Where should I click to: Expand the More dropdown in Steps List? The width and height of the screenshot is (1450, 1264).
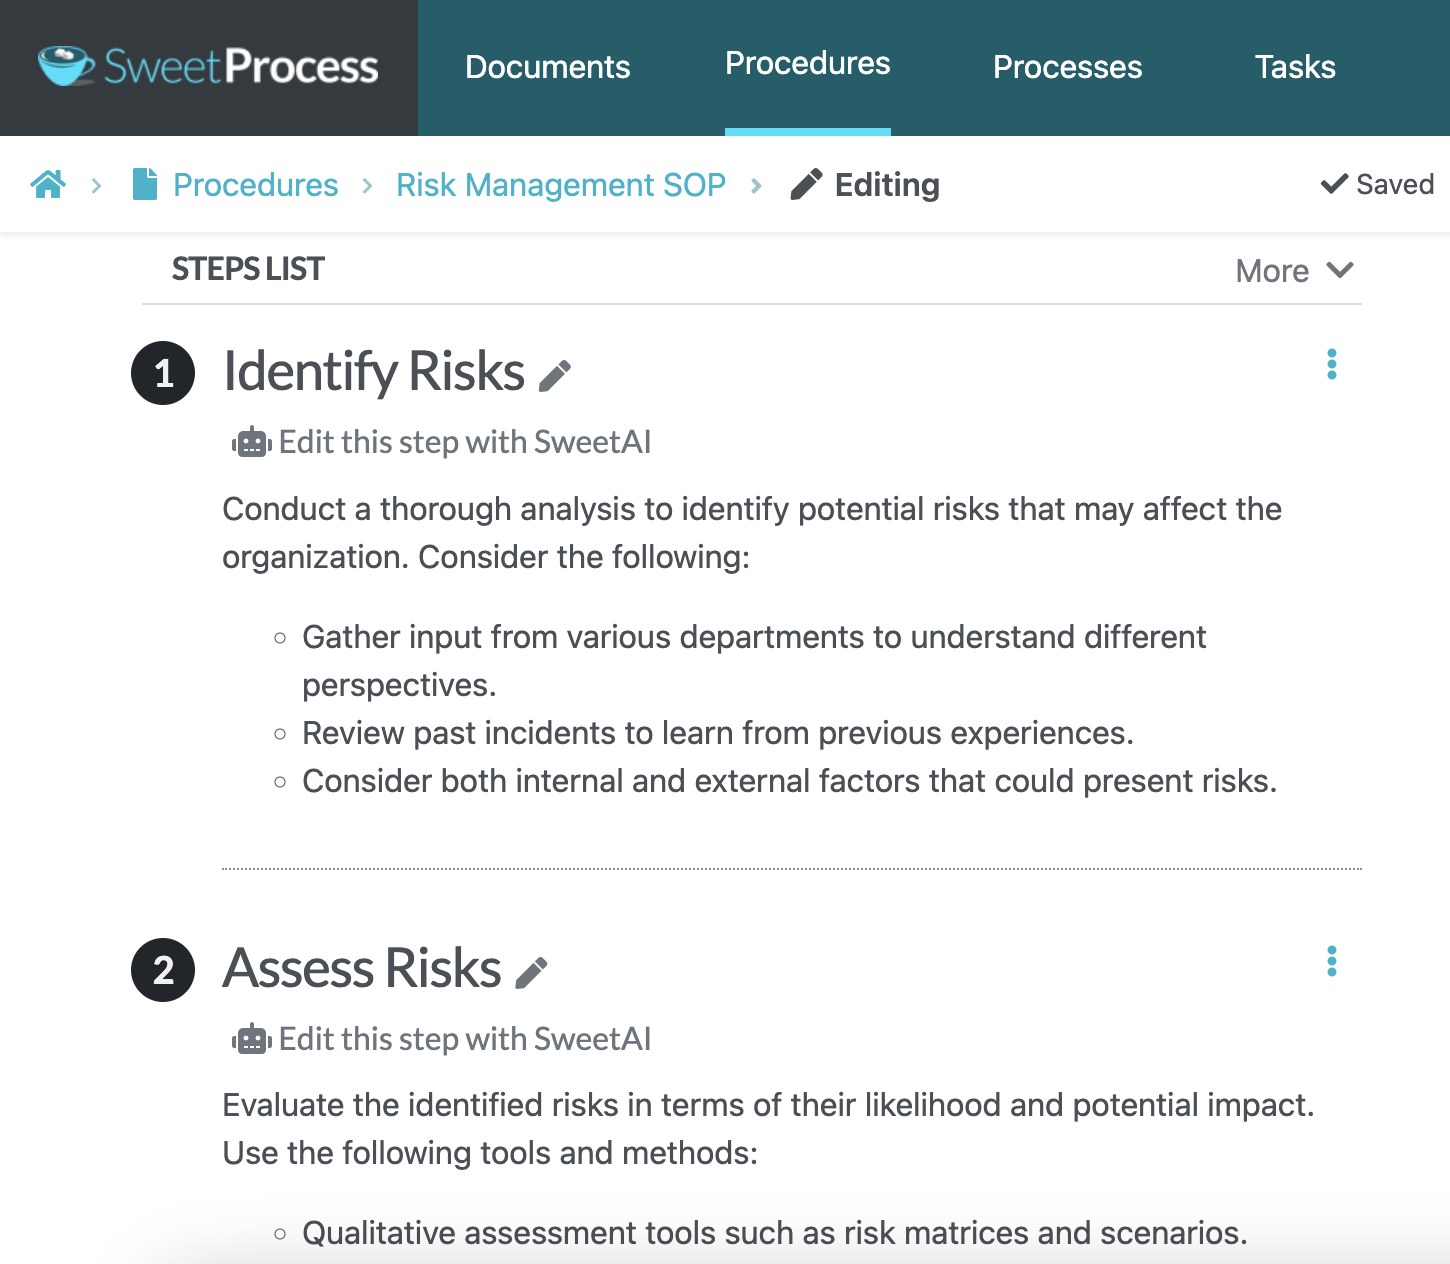point(1272,271)
